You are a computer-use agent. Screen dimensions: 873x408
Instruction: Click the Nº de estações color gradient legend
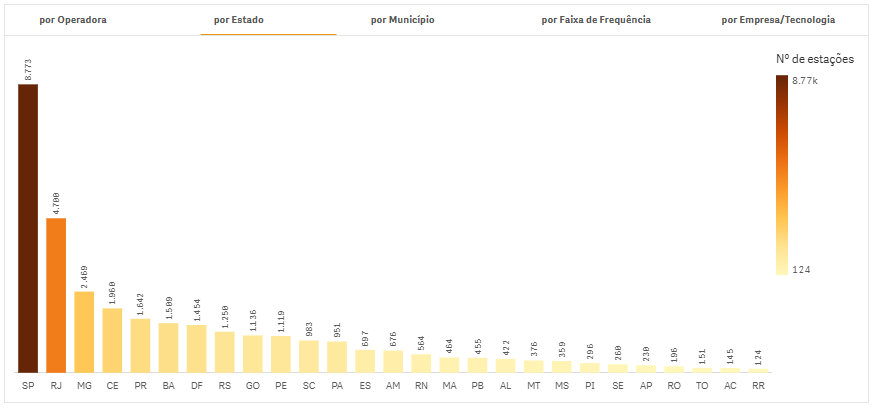(x=781, y=174)
